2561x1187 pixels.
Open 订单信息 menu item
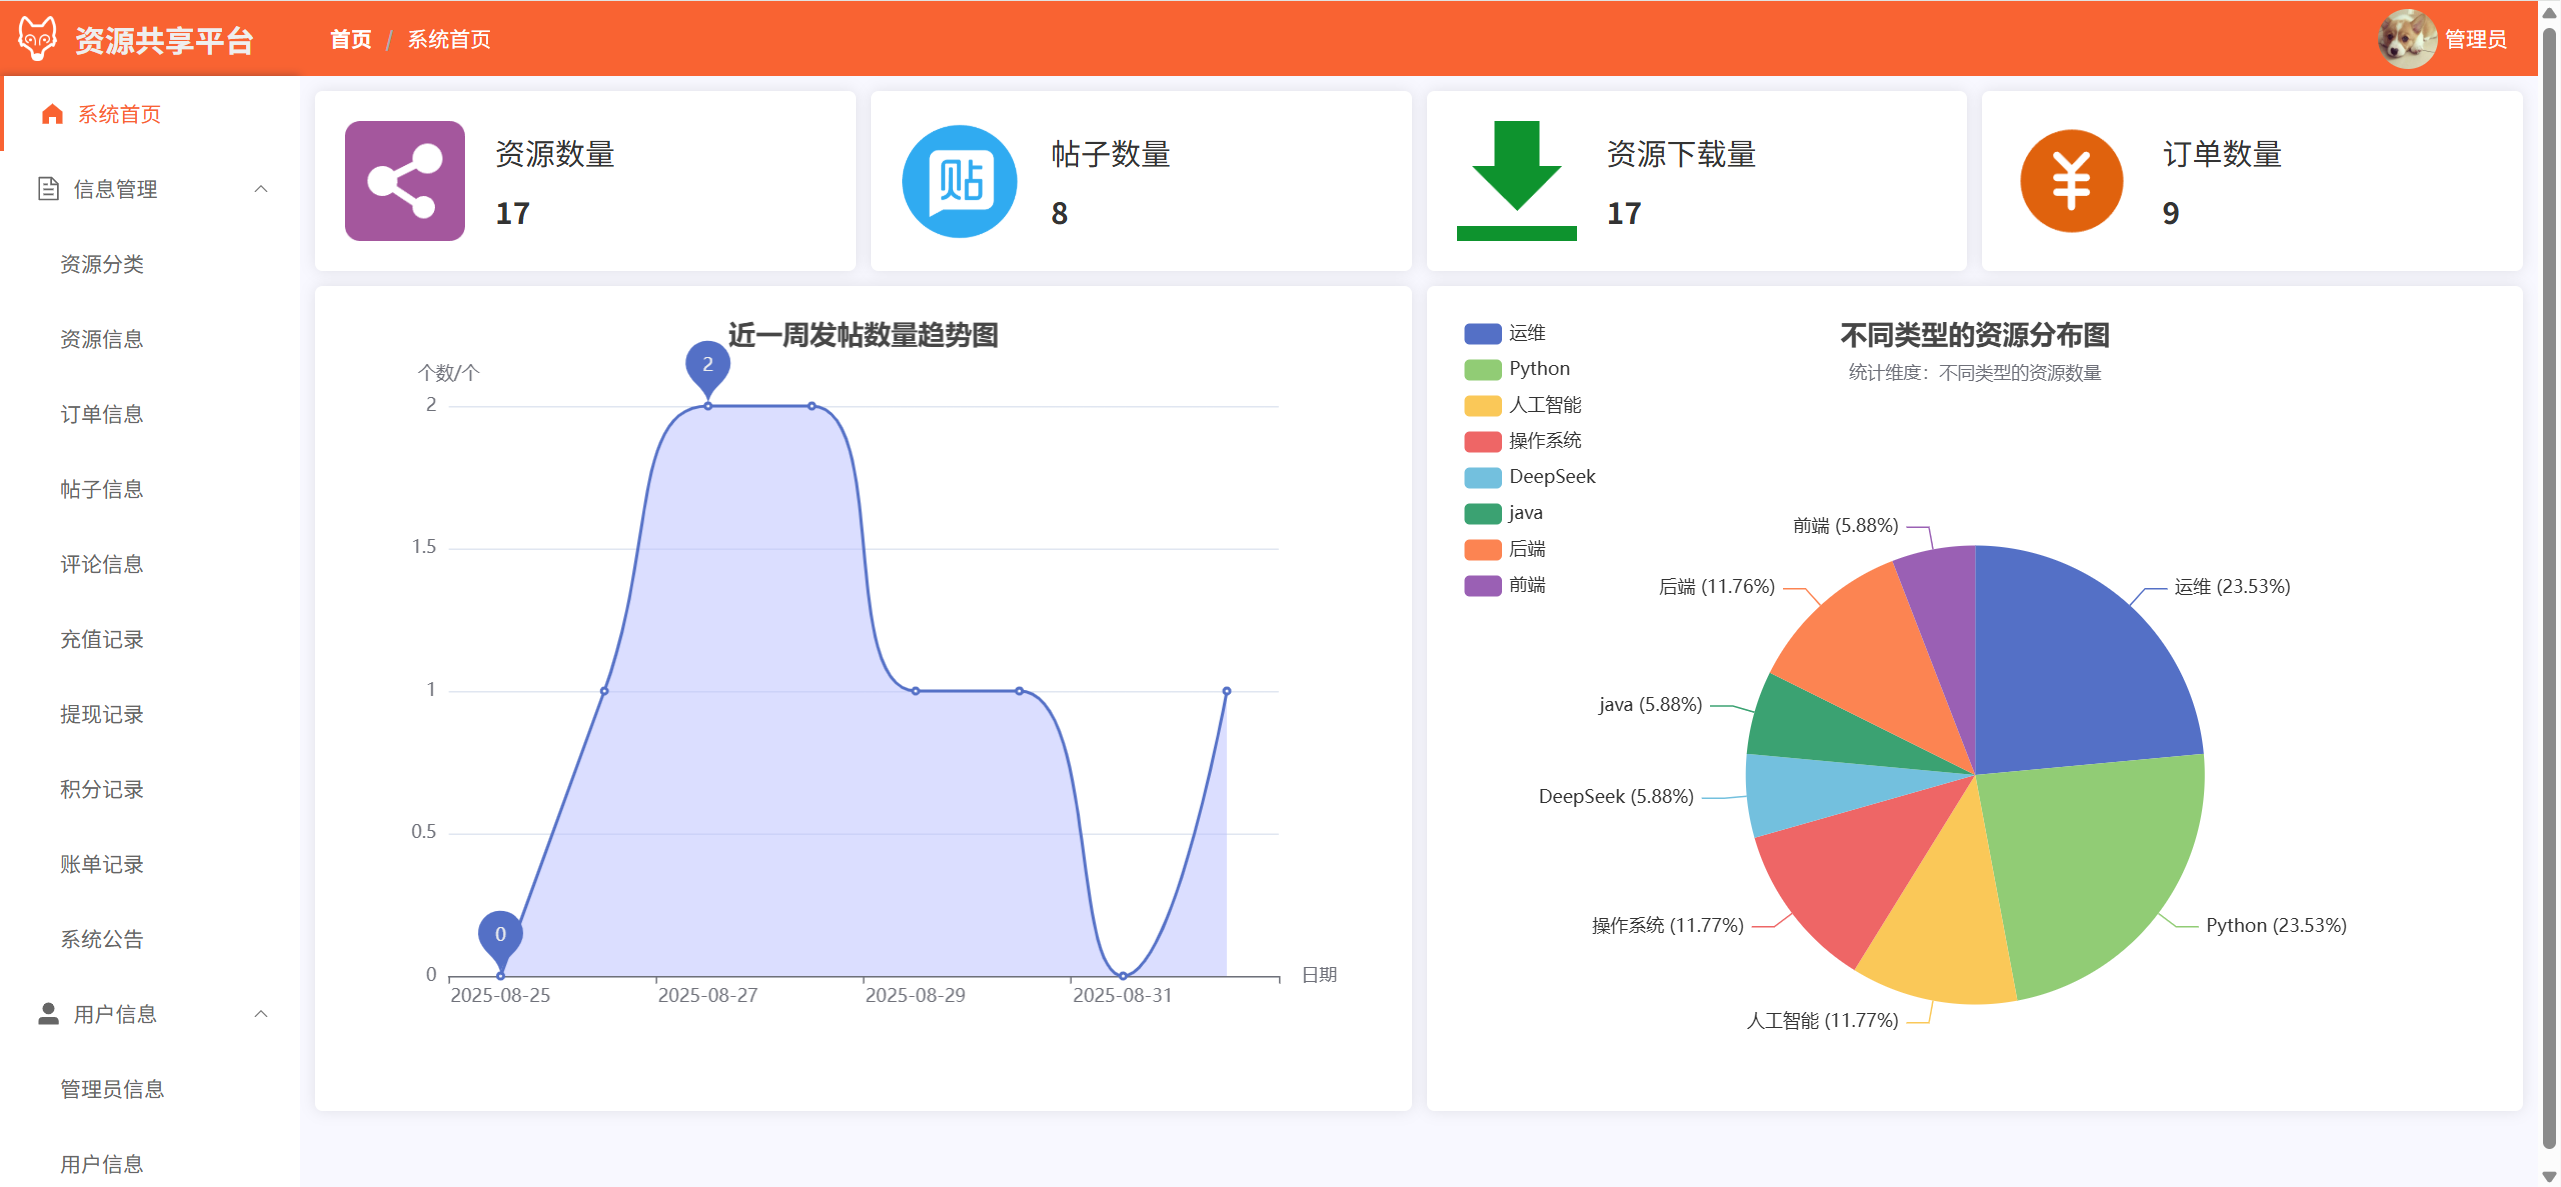pos(102,414)
